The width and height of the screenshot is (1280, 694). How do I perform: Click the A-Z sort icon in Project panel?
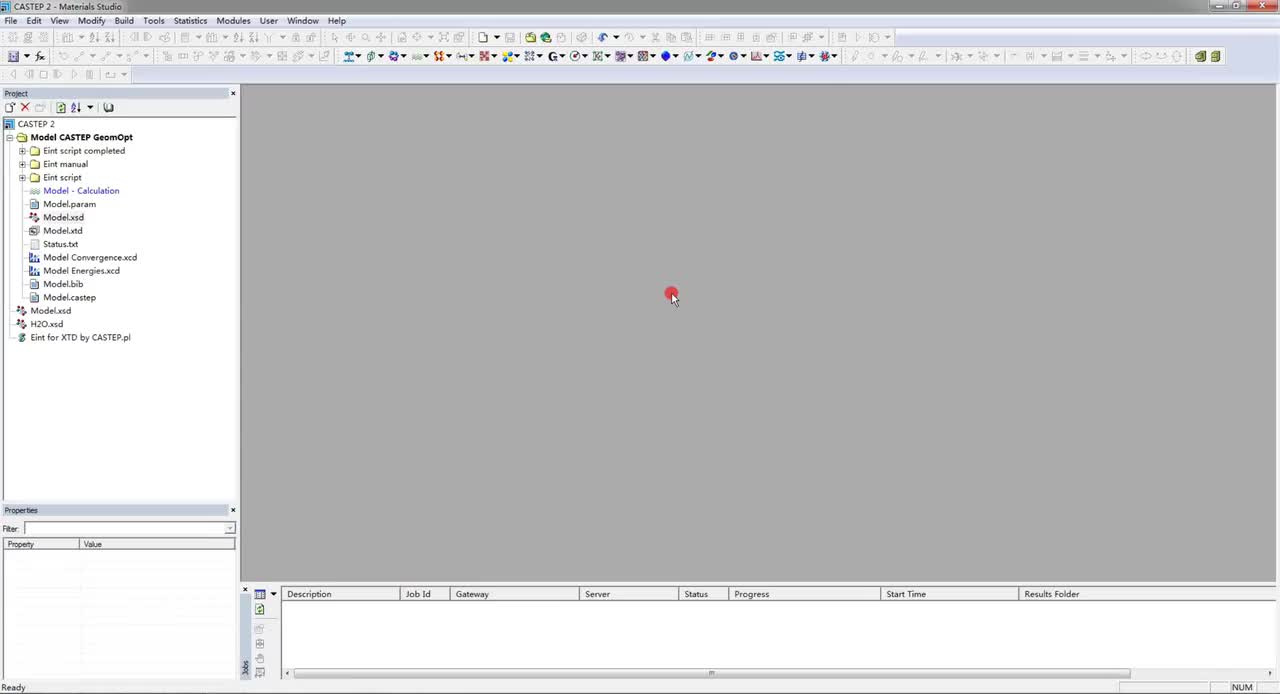pos(75,107)
